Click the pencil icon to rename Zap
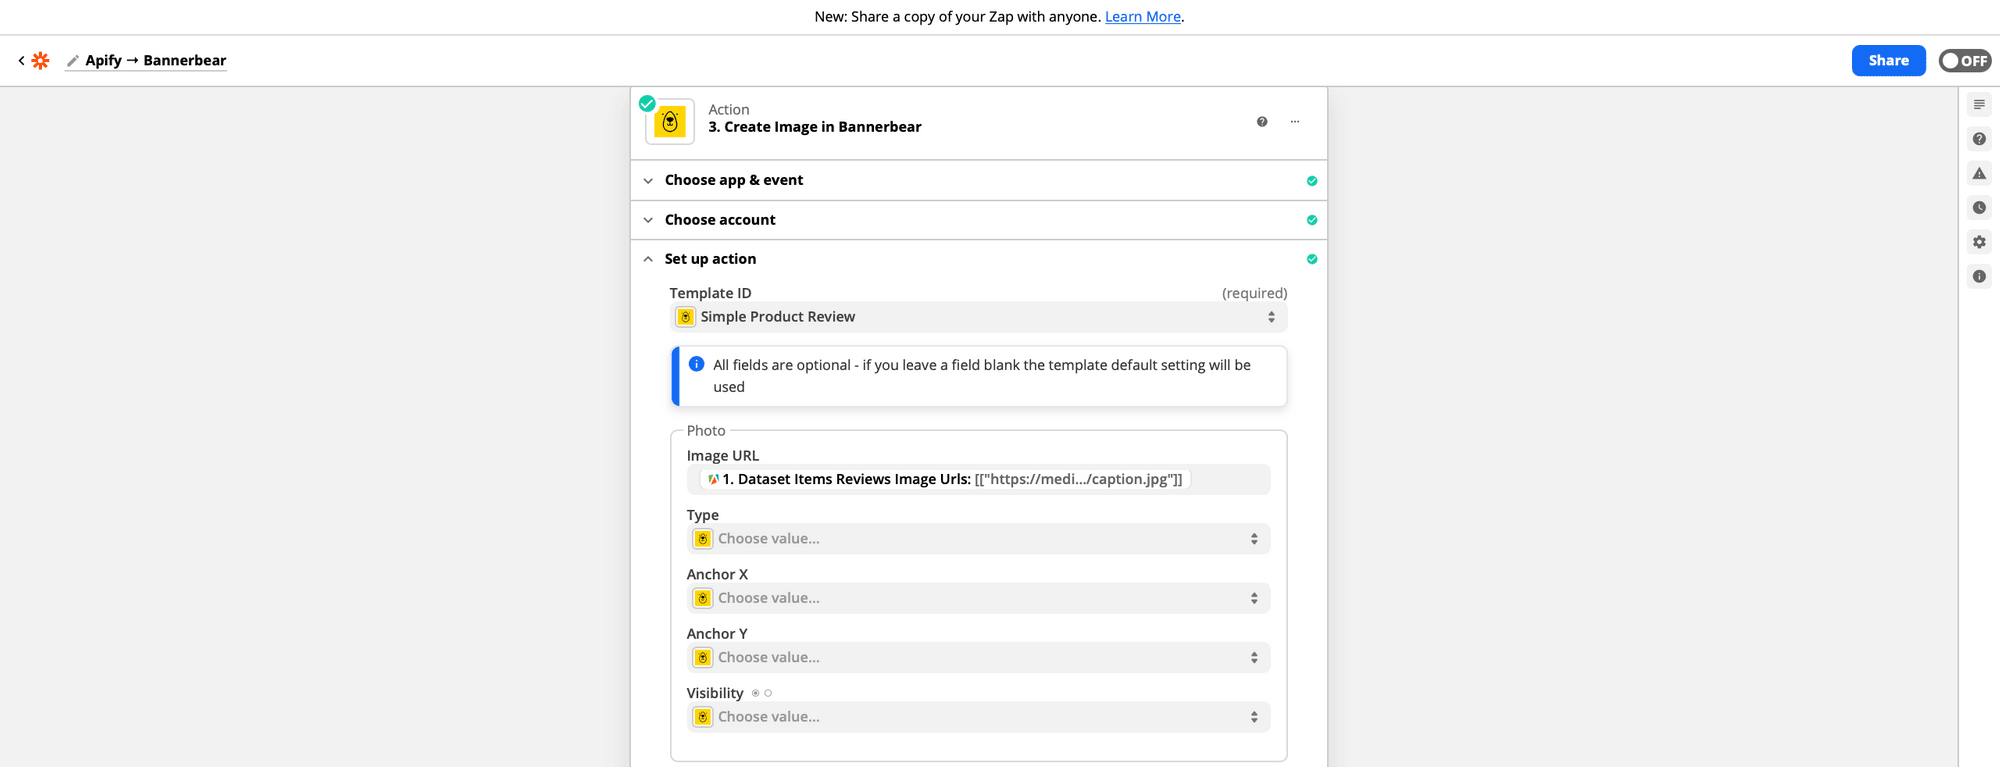This screenshot has width=2000, height=767. tap(72, 61)
